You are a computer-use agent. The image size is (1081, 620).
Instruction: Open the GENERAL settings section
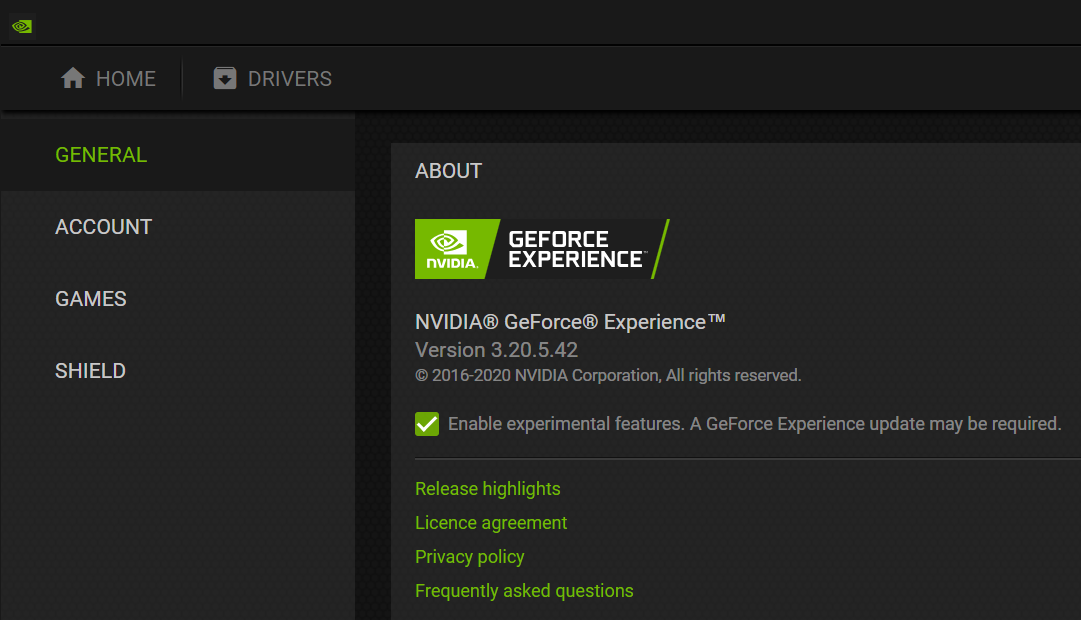tap(101, 155)
